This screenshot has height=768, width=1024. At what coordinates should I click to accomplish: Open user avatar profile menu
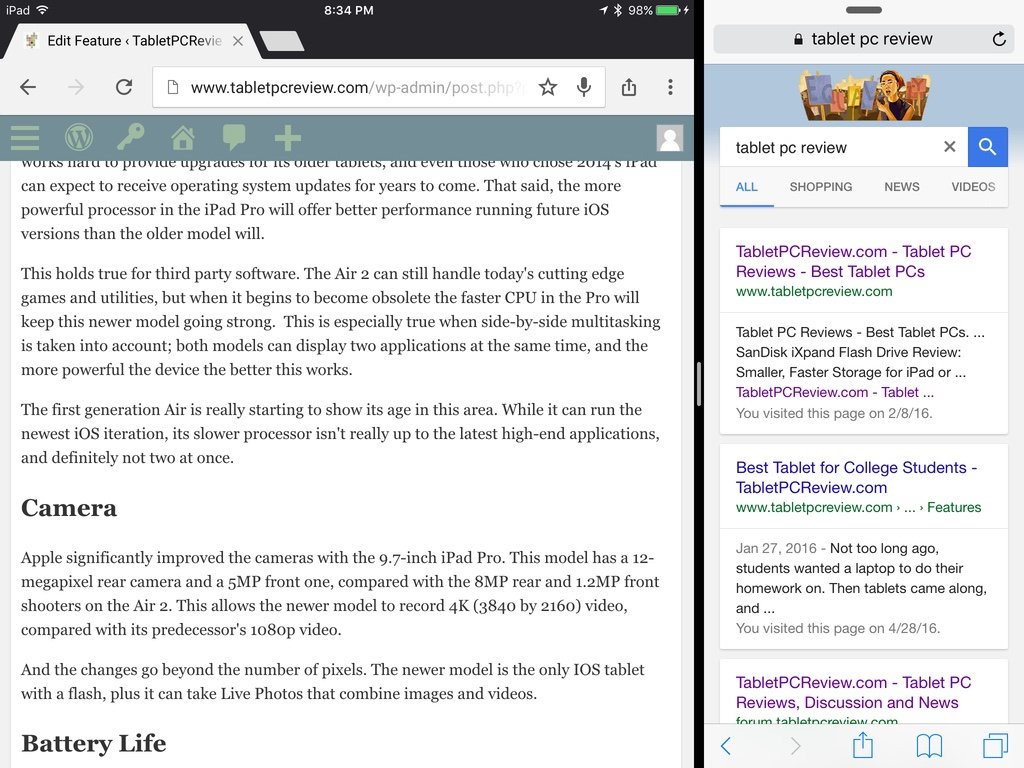669,138
